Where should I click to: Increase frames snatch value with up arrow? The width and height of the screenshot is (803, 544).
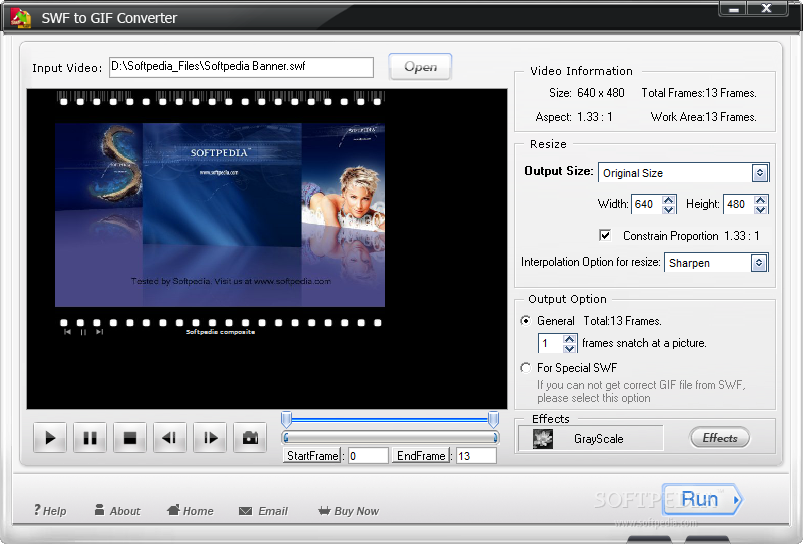click(x=569, y=339)
